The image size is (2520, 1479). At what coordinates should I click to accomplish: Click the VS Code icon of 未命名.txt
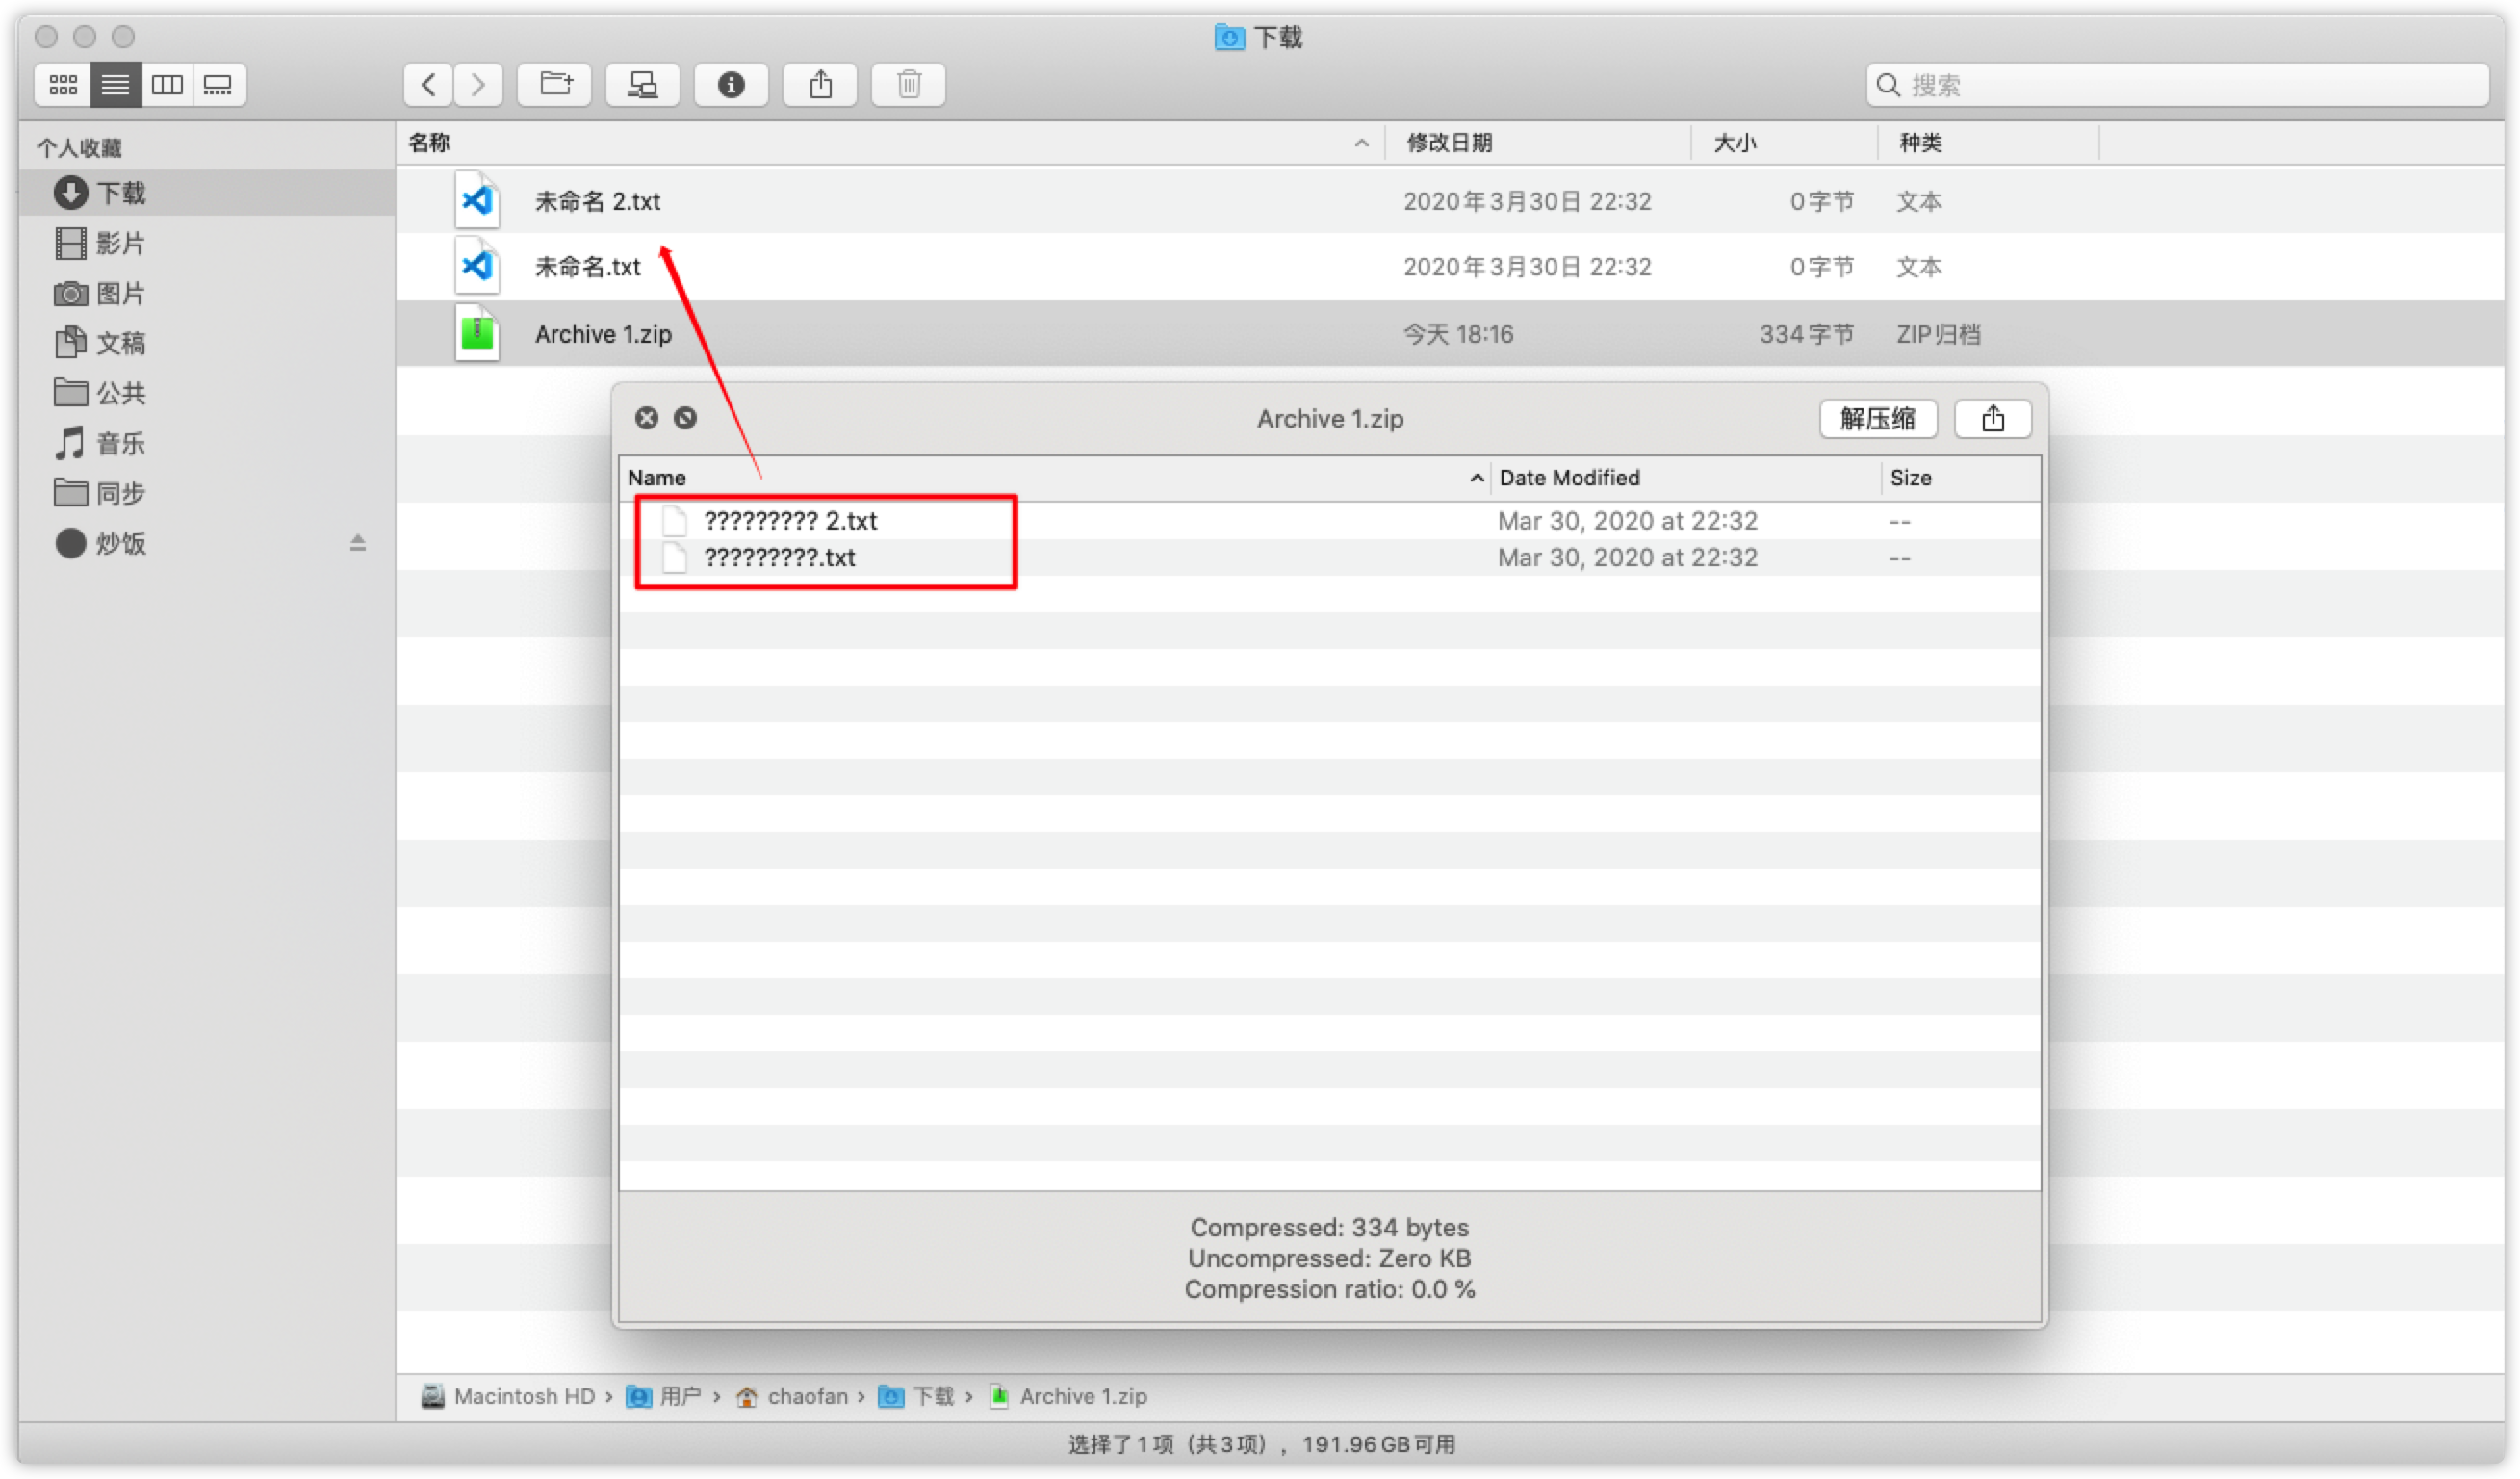tap(478, 266)
